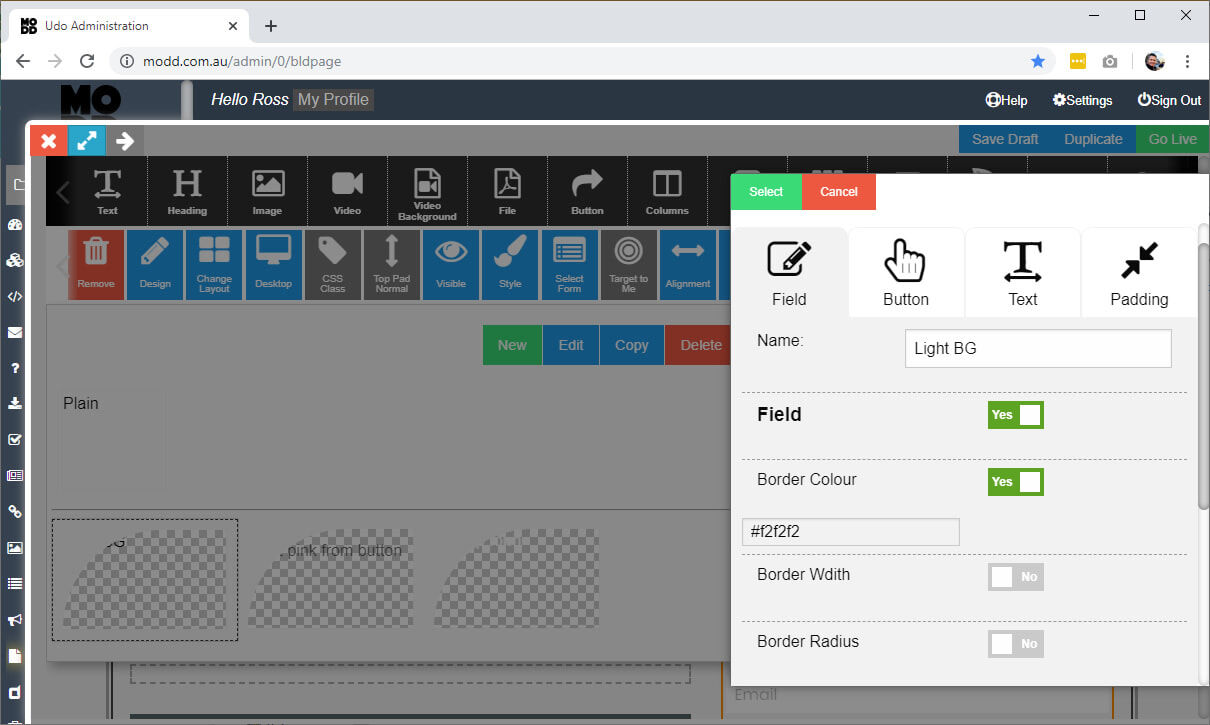Switch to the Button tab
1210x725 pixels.
[905, 271]
